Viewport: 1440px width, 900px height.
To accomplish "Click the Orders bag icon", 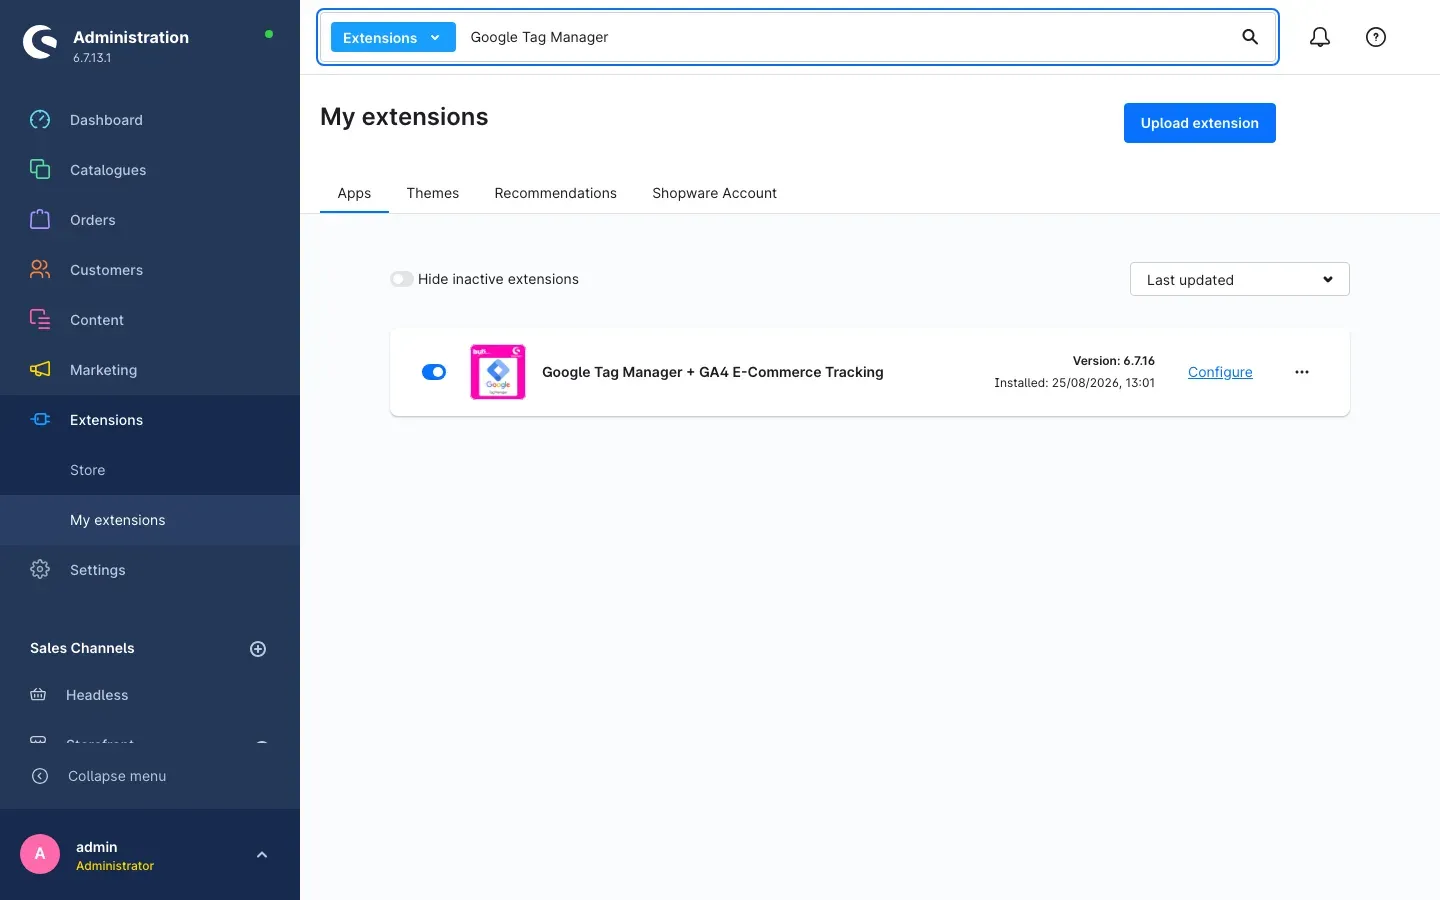I will [x=40, y=220].
